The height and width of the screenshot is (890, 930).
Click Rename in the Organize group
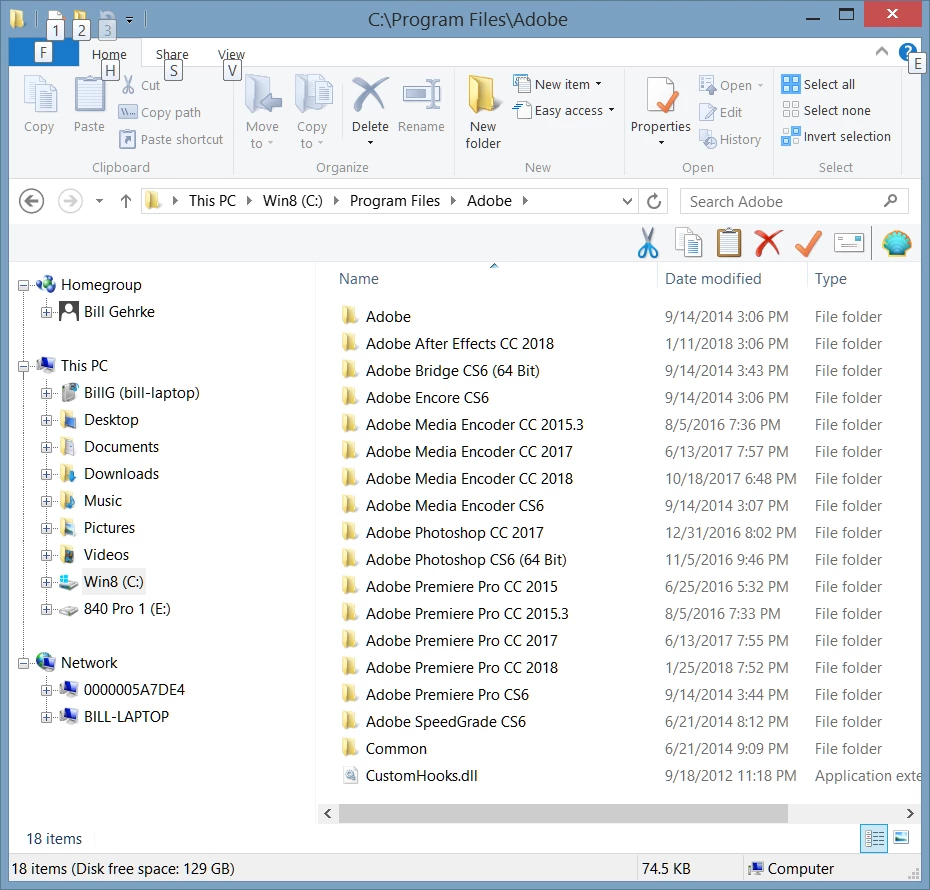tap(421, 104)
